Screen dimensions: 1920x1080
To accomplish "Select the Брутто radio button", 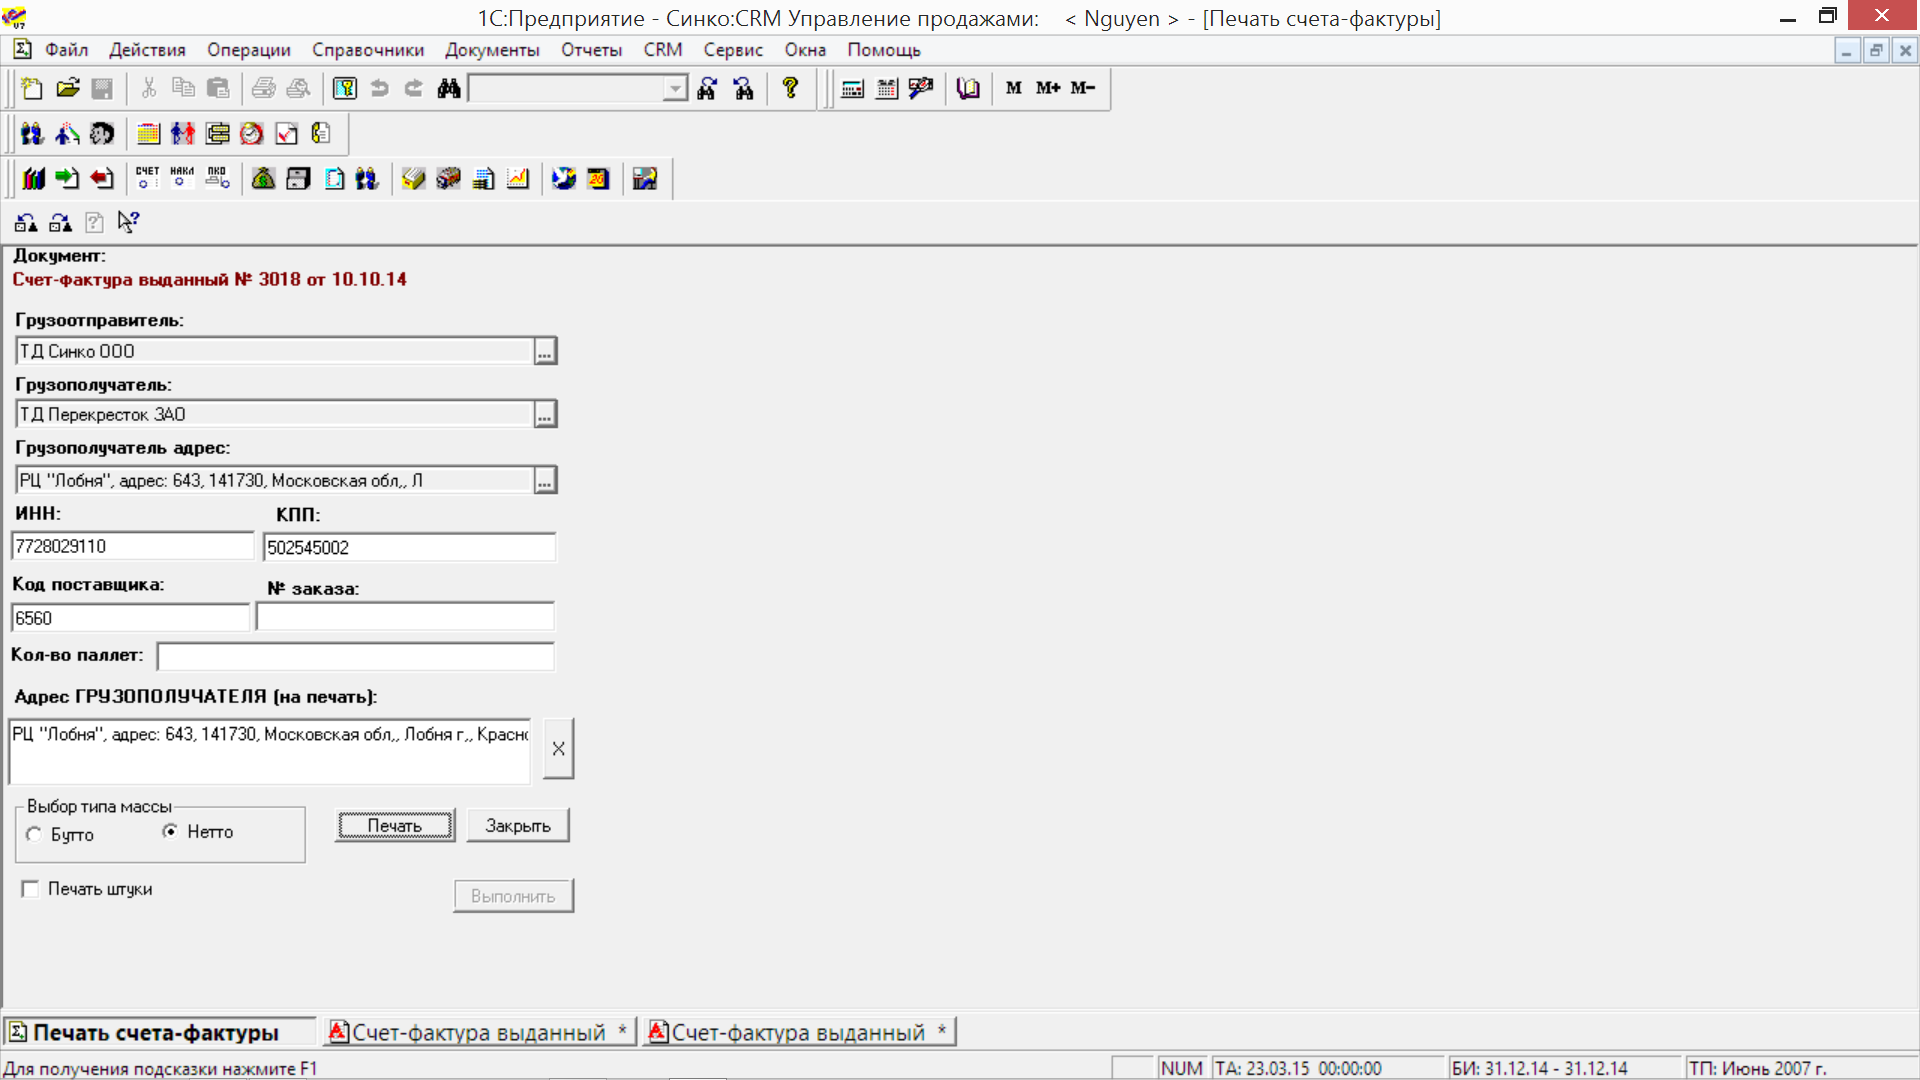I will tap(35, 834).
